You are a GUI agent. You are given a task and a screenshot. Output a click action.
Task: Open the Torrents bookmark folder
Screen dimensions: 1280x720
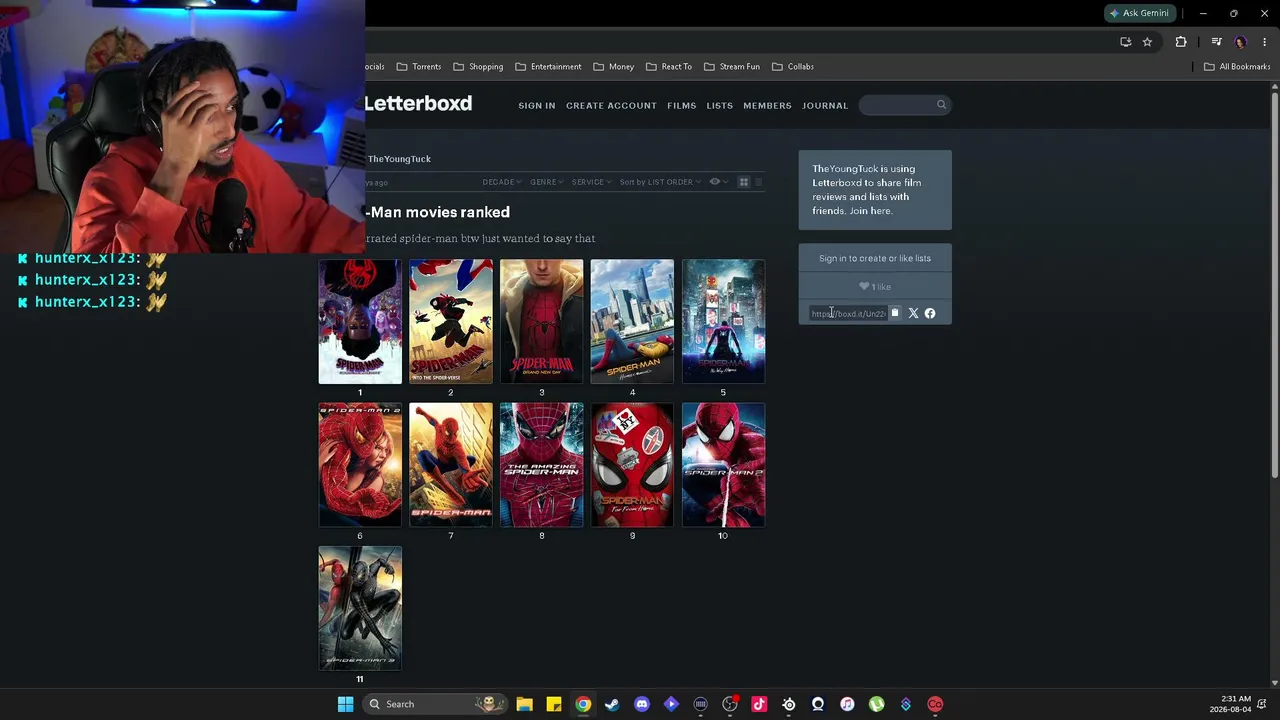(419, 67)
